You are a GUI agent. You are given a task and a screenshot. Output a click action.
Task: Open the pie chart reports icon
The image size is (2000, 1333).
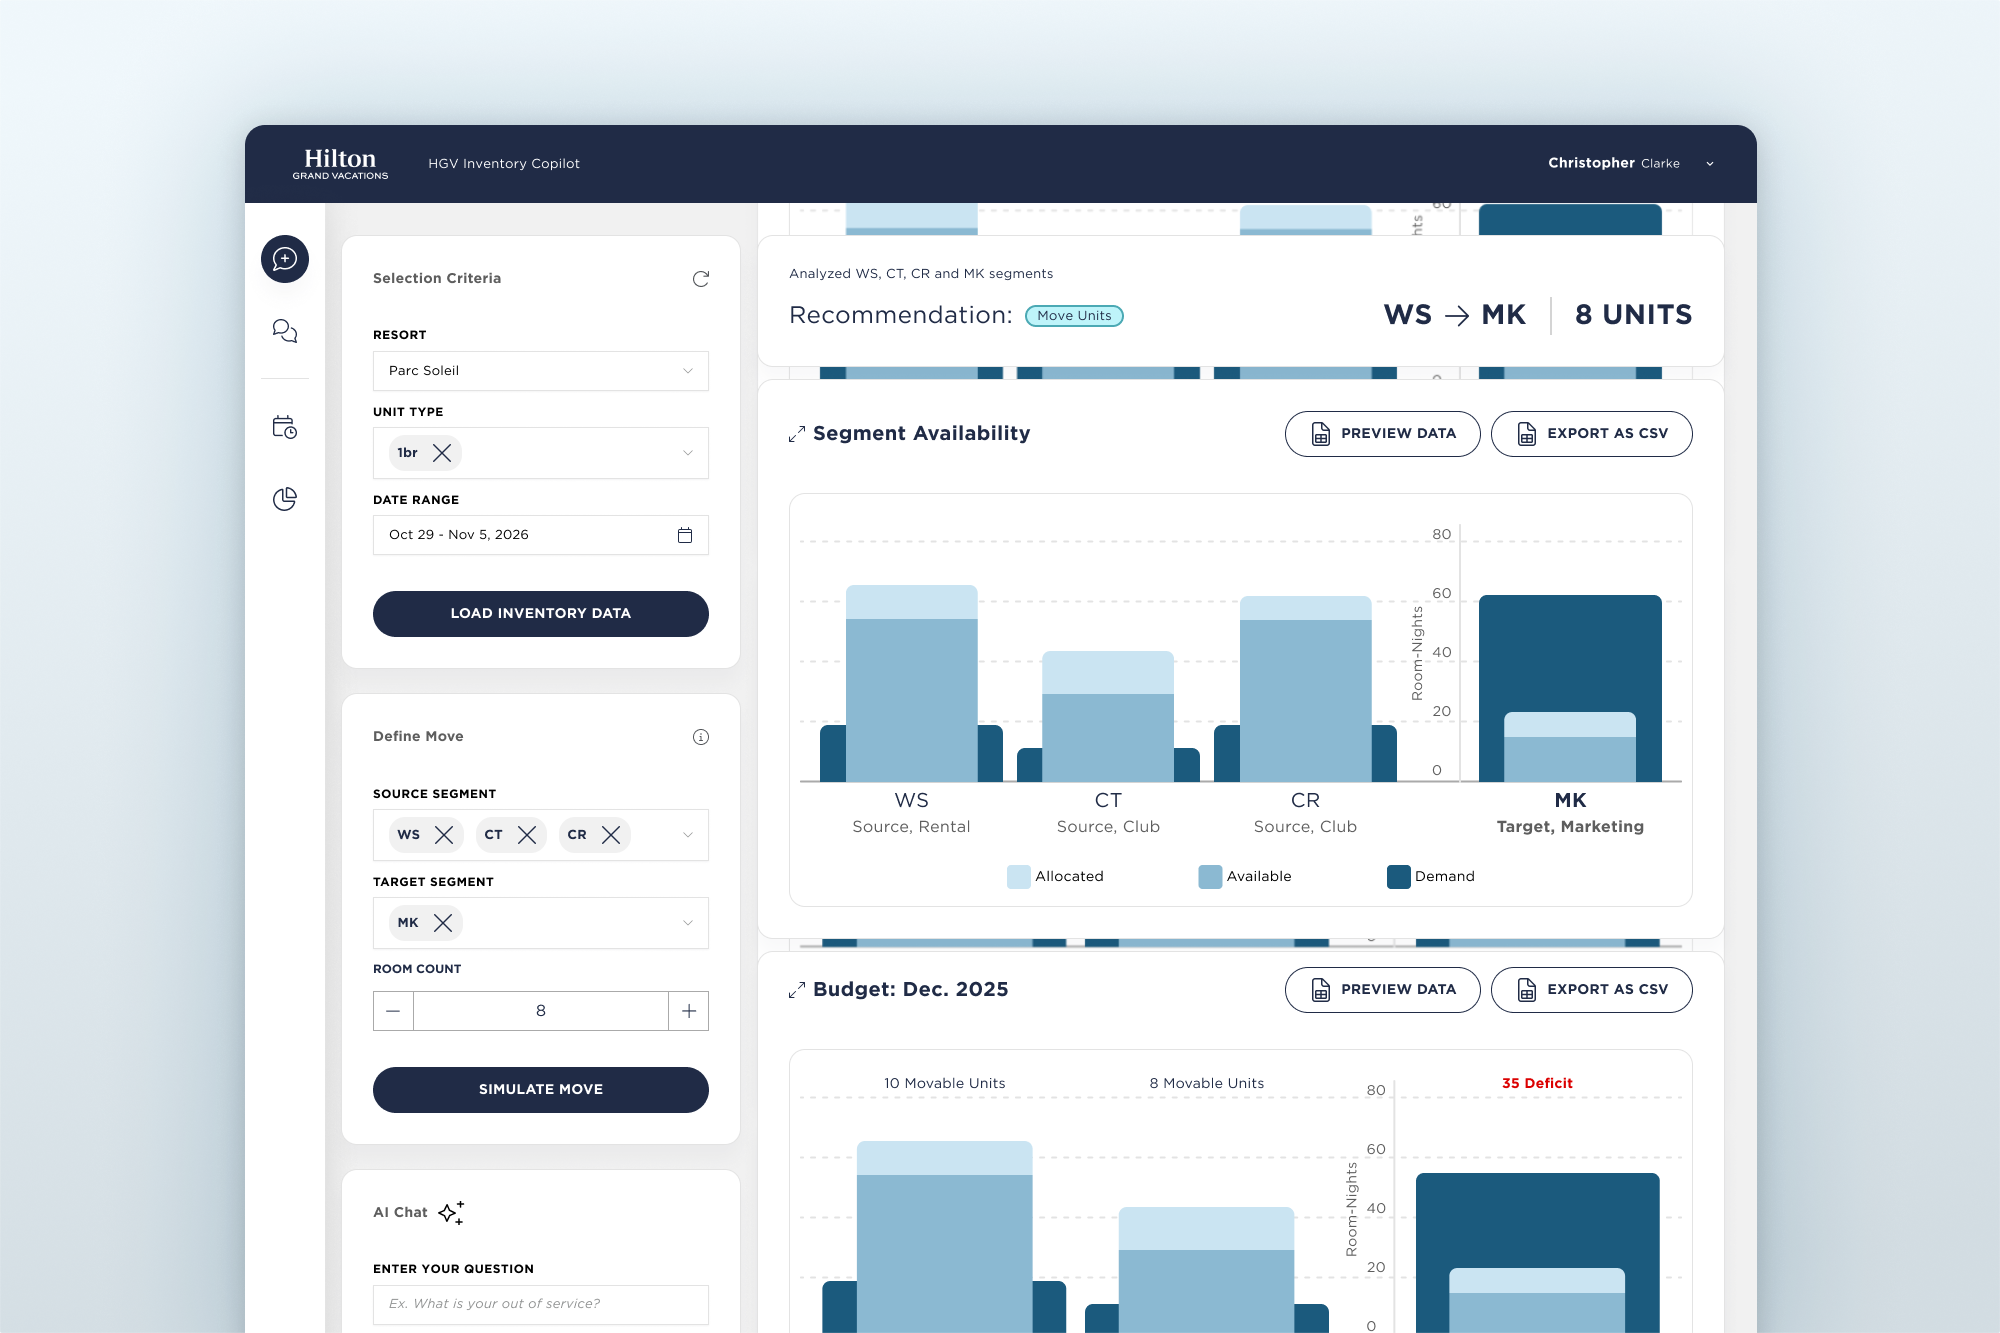285,499
